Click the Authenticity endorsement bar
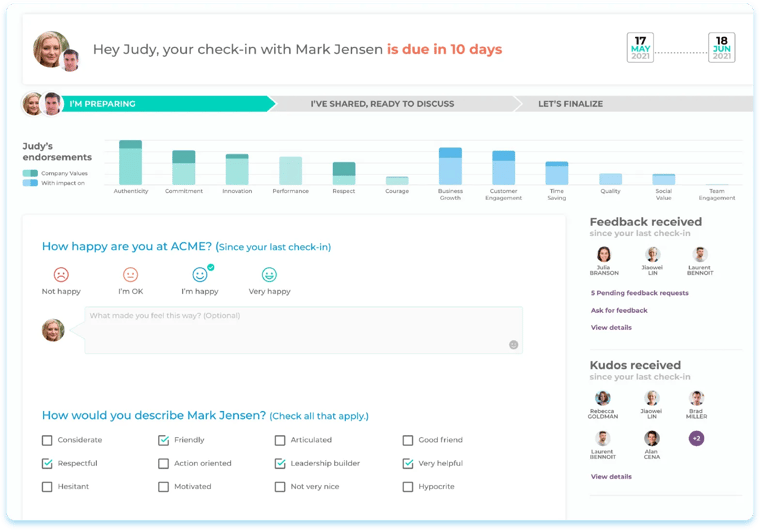 (x=130, y=162)
